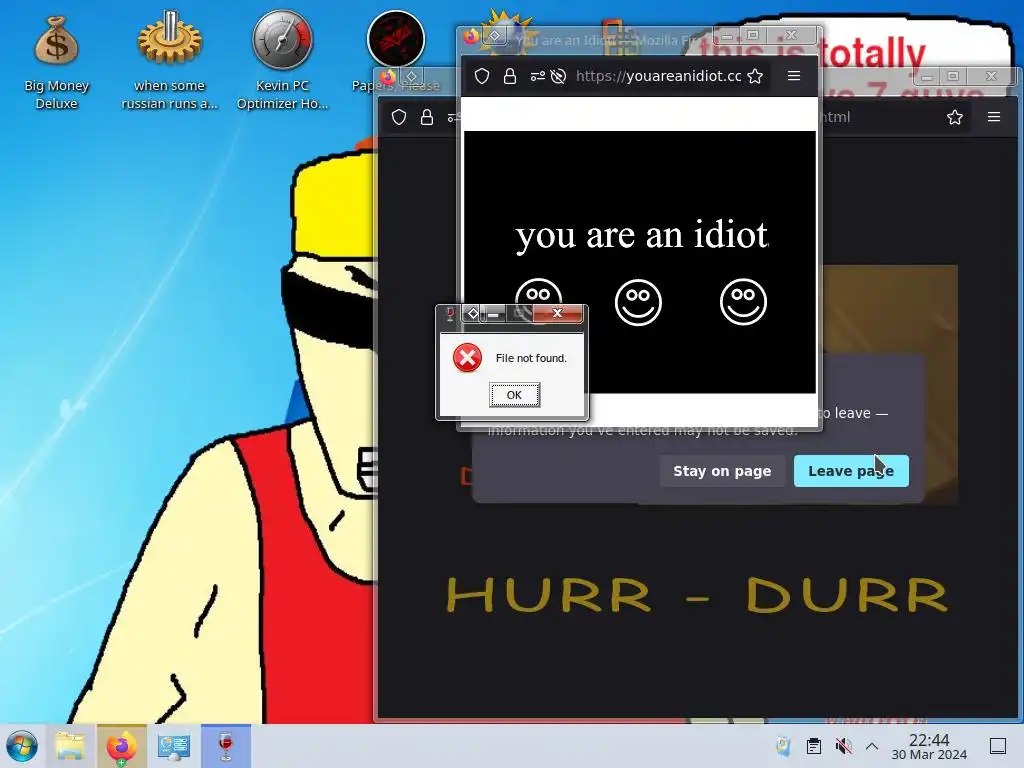Click the "you are an idiot" text
The height and width of the screenshot is (768, 1024).
point(642,235)
